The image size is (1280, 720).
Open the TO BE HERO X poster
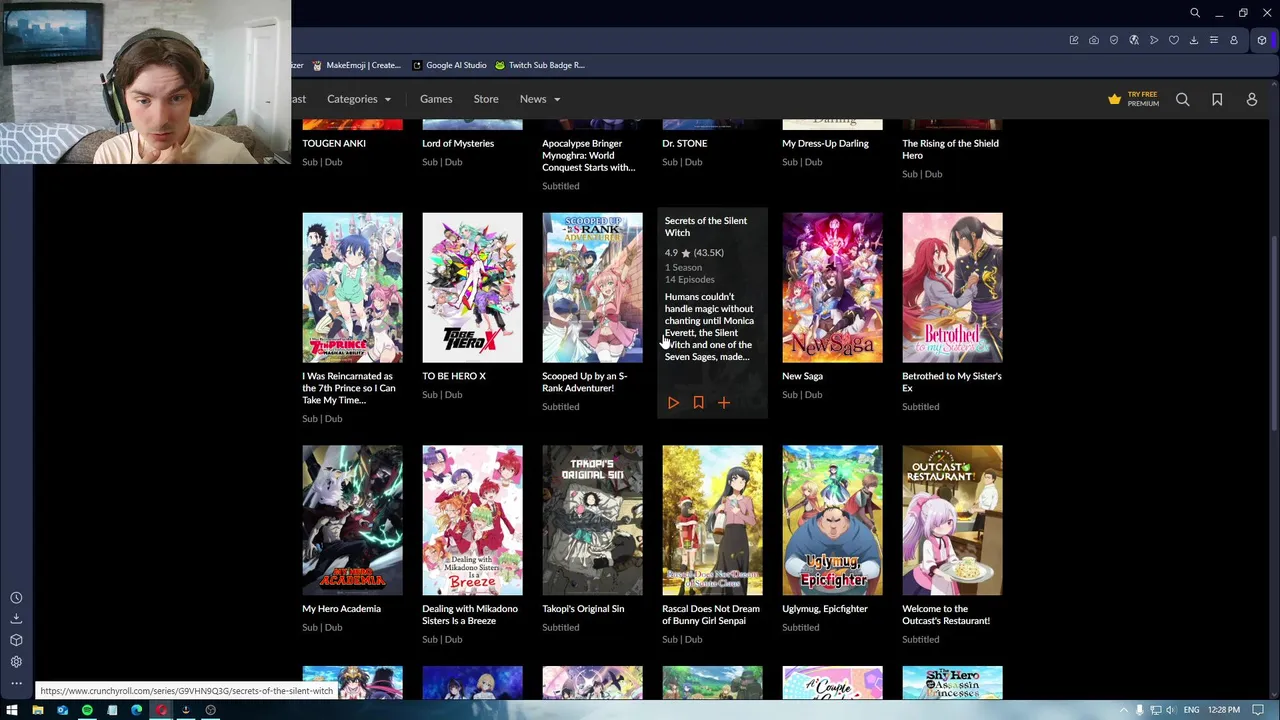point(472,287)
